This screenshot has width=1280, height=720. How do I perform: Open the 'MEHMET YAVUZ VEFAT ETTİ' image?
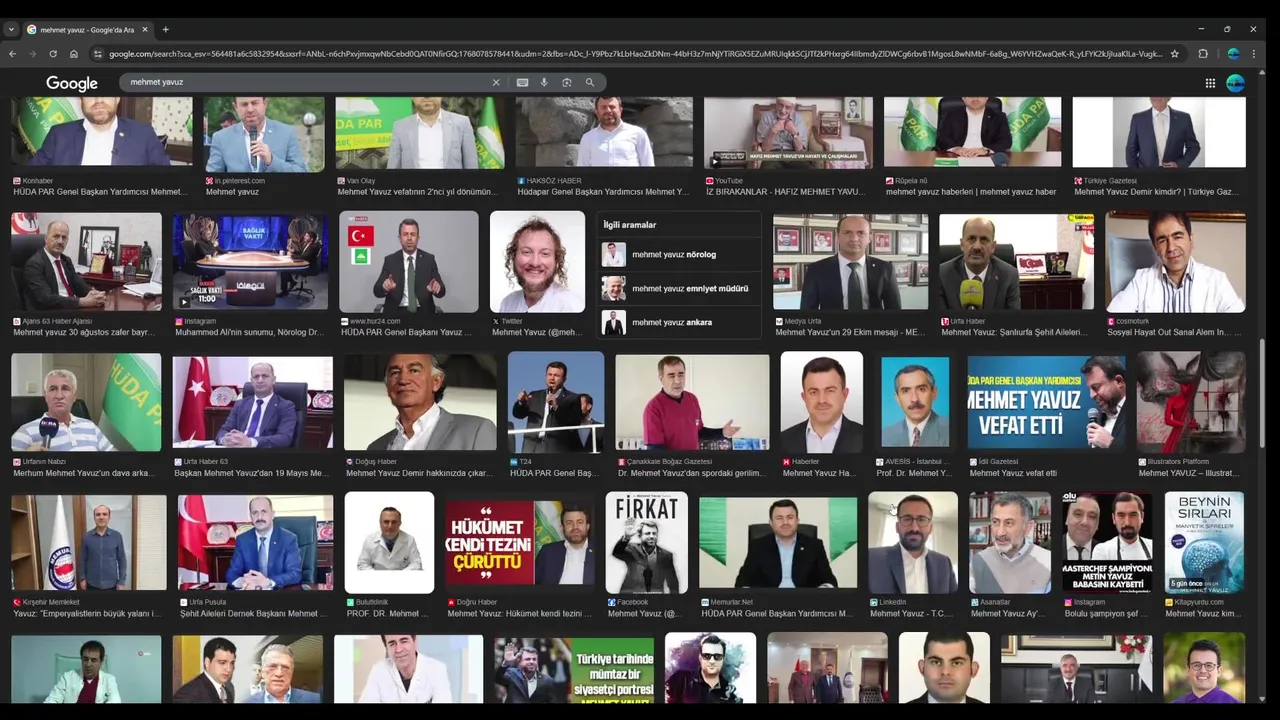1046,402
